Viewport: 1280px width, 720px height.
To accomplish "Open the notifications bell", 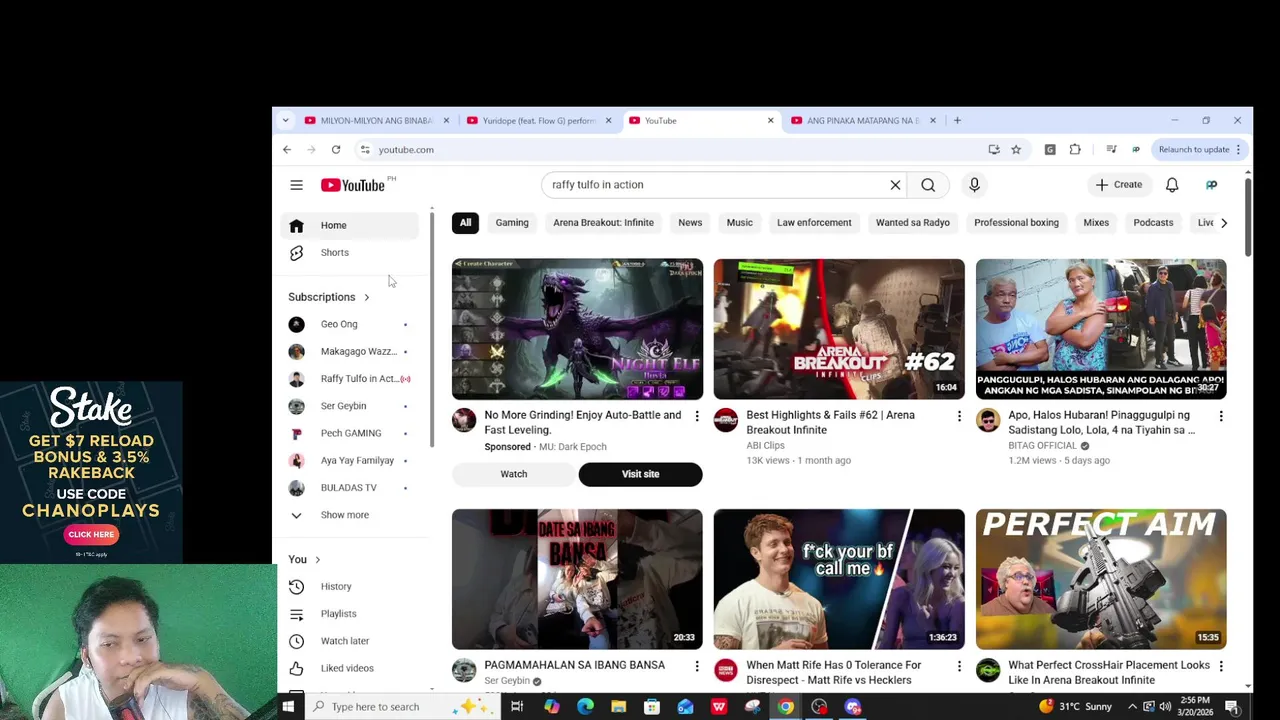I will 1172,185.
